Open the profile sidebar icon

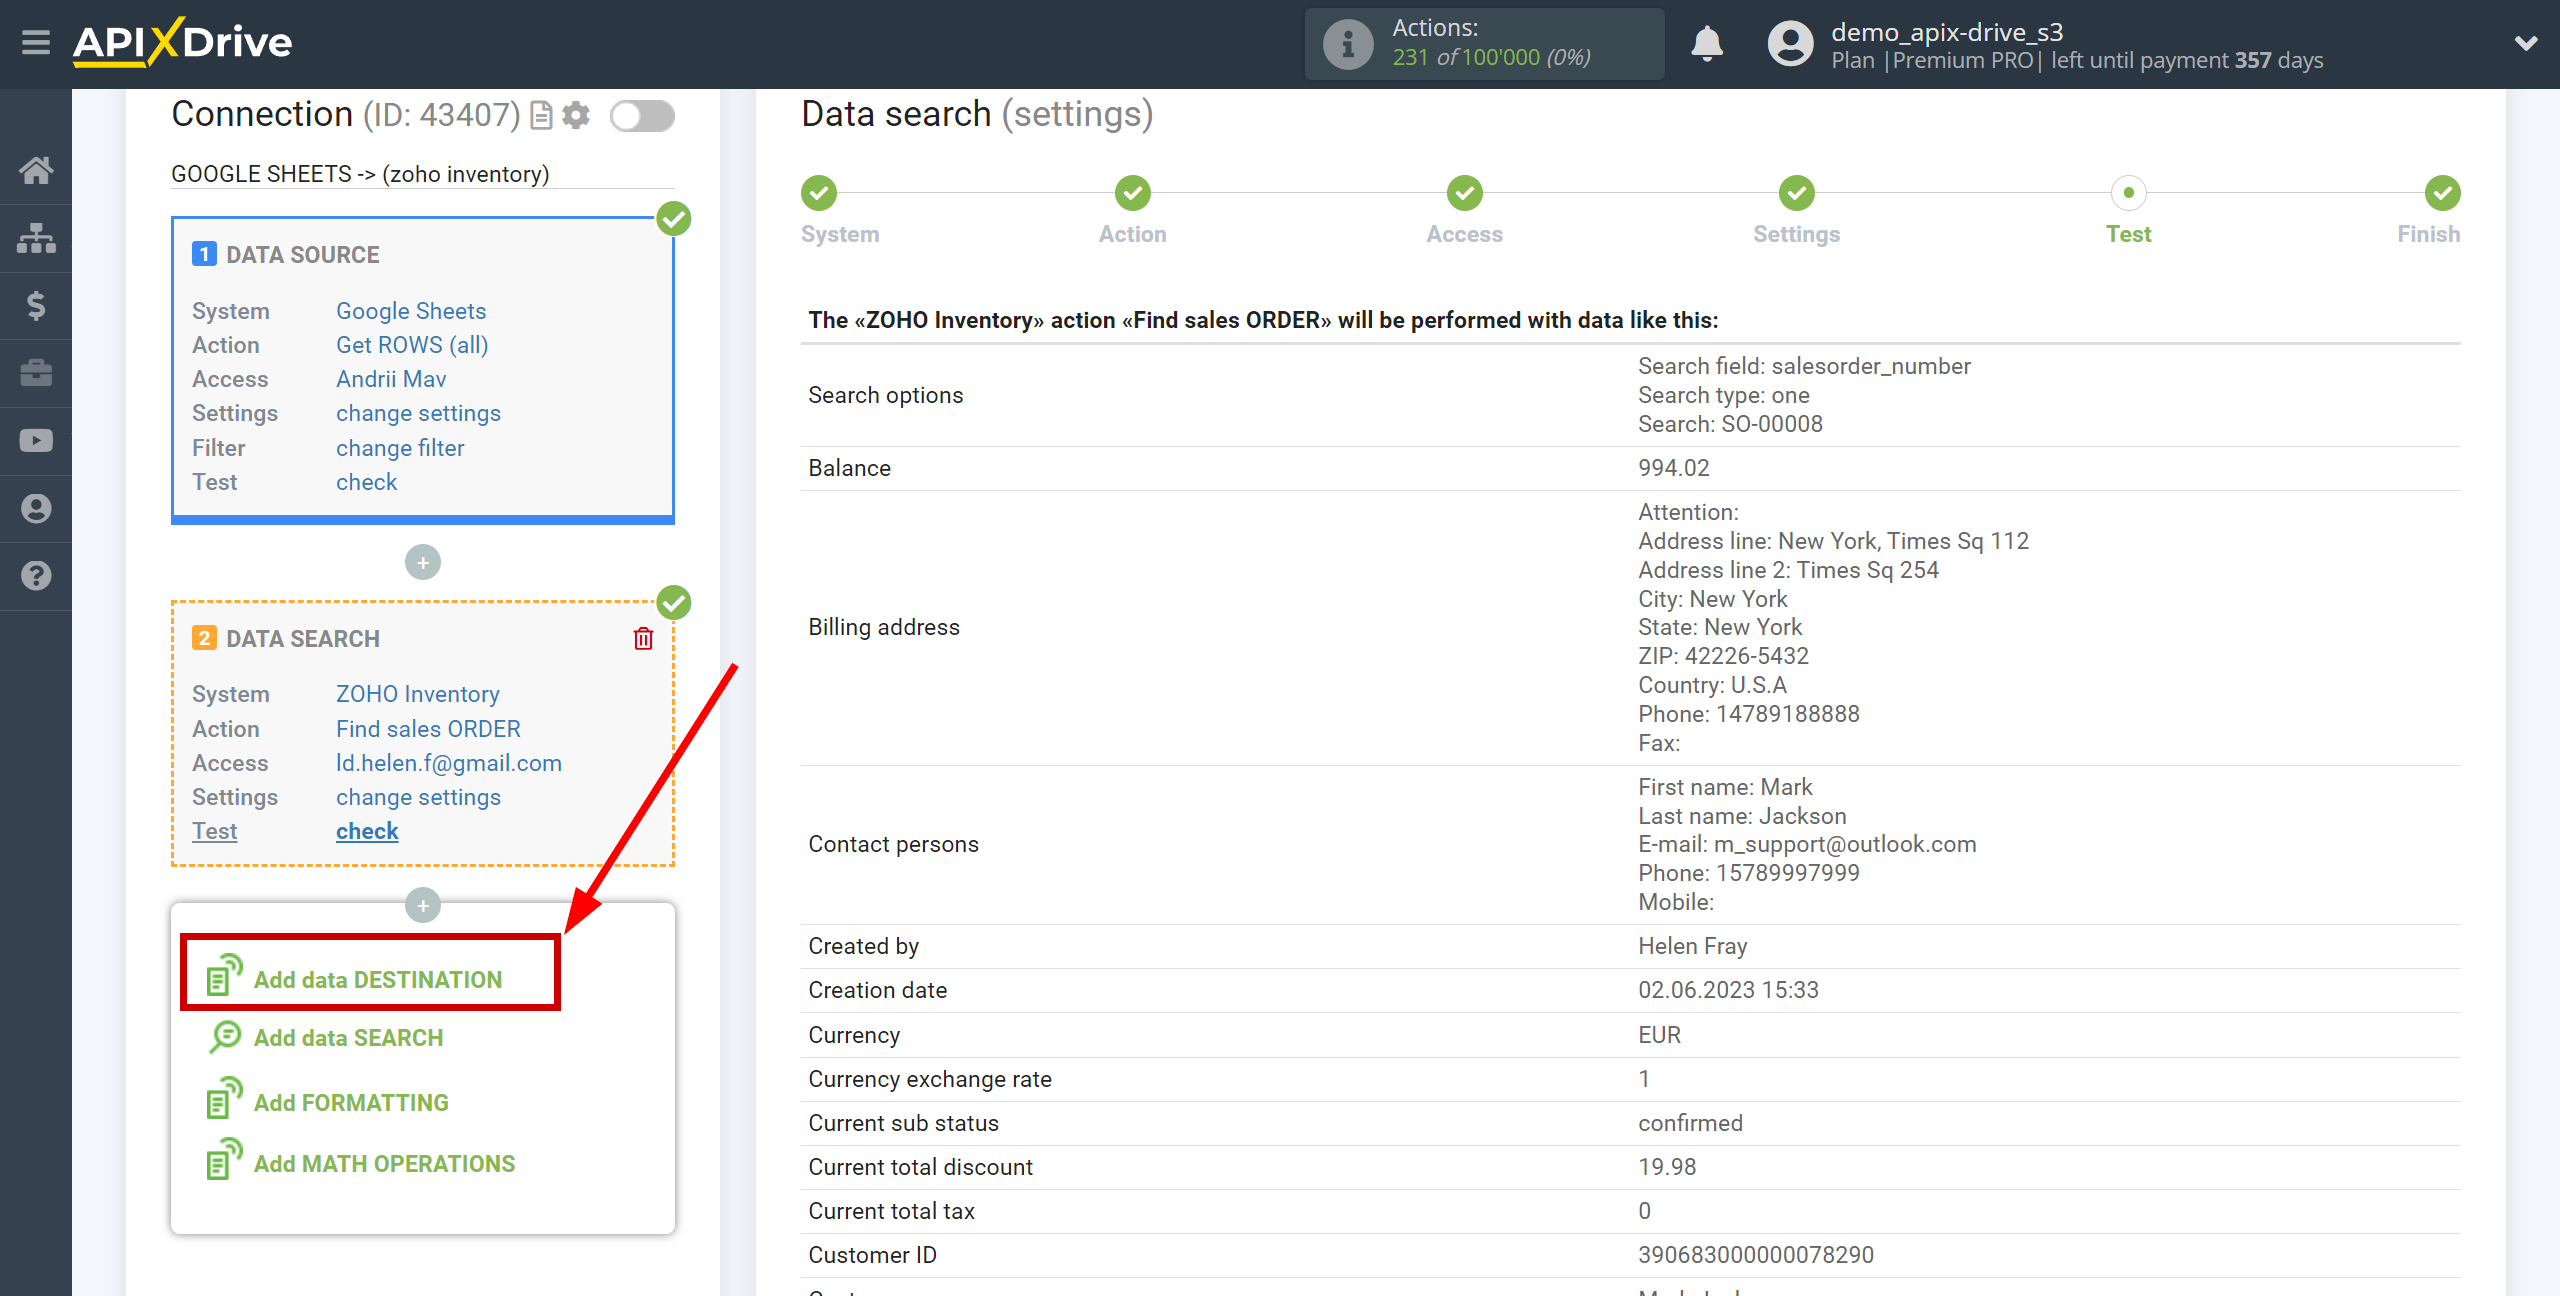[x=36, y=509]
